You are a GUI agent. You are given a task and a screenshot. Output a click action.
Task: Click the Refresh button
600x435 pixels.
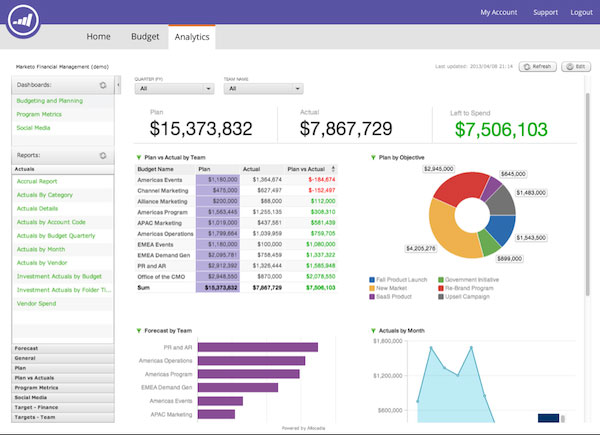click(538, 67)
